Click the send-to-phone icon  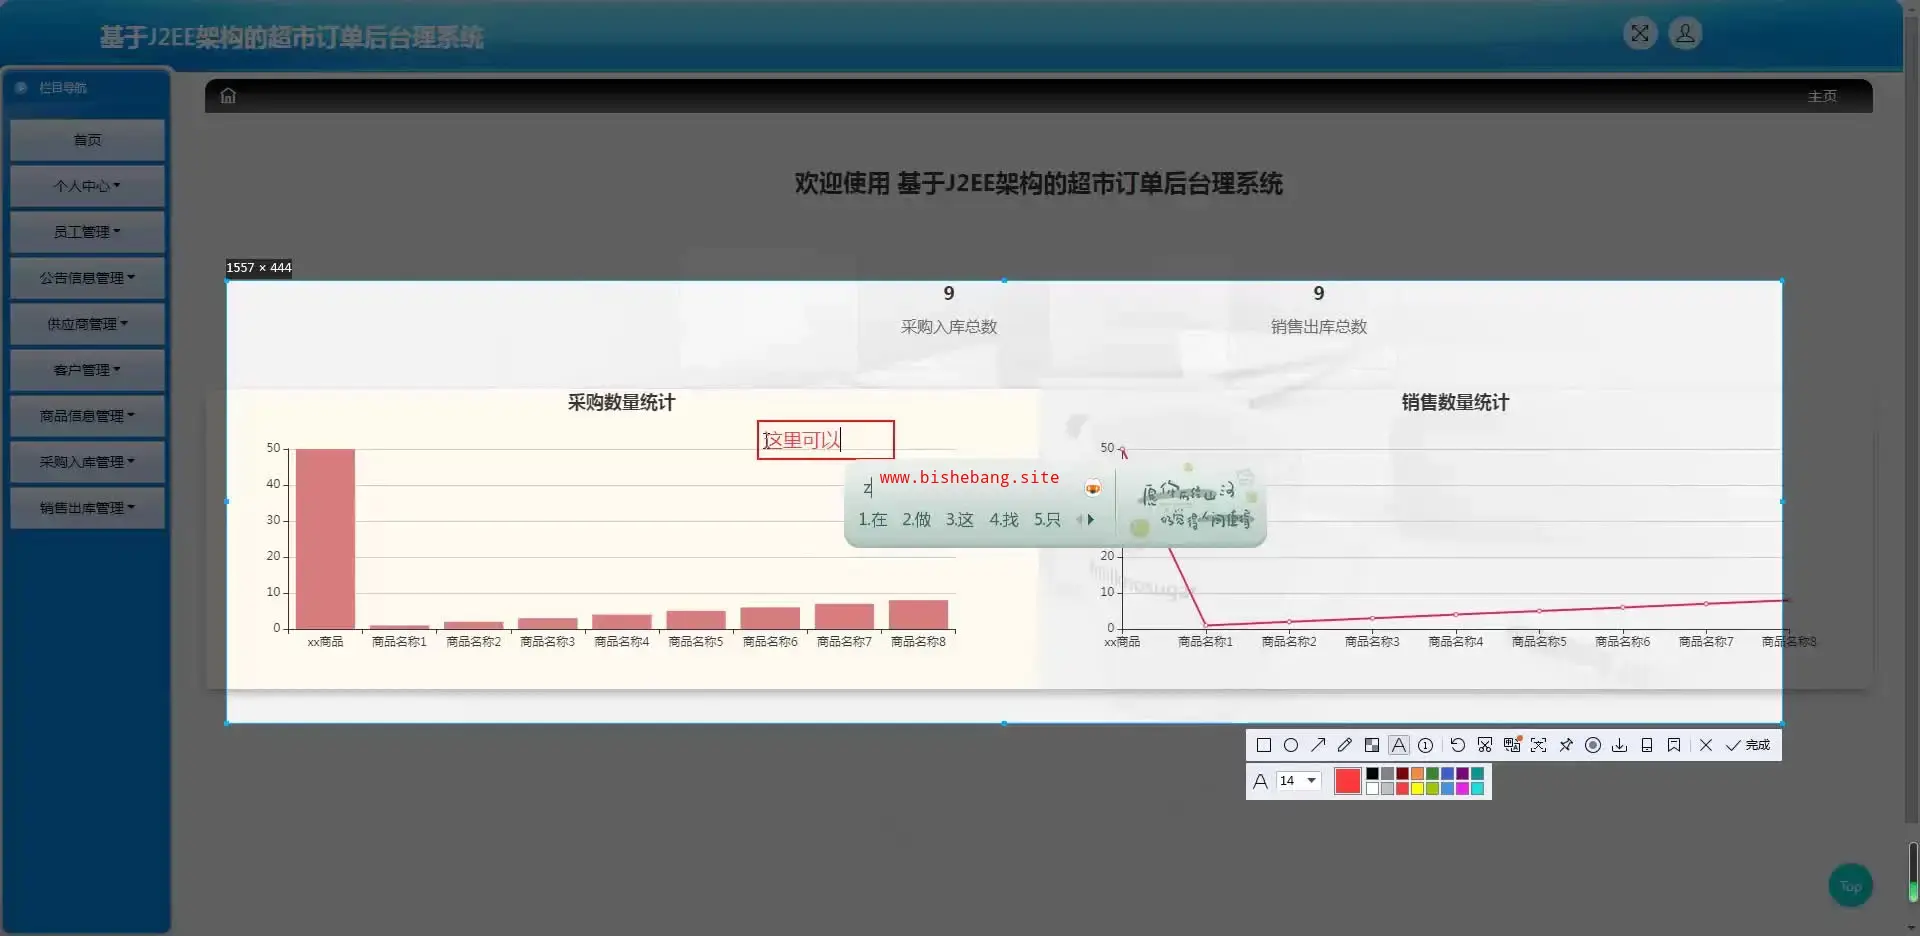[x=1647, y=745]
